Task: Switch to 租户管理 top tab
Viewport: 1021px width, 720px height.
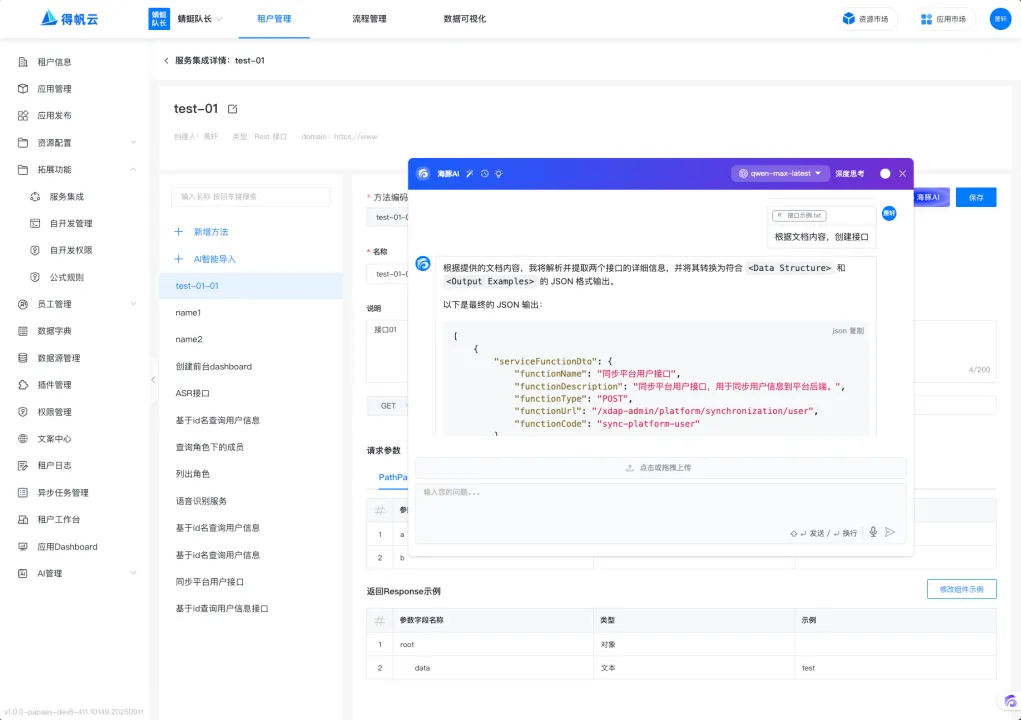Action: [274, 19]
